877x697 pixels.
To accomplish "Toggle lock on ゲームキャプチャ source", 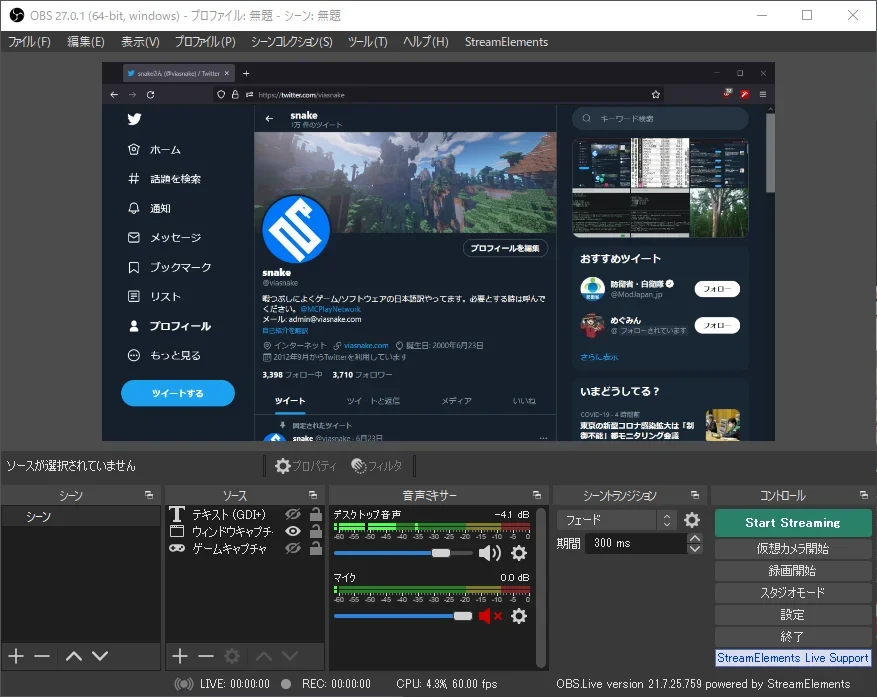I will click(315, 548).
